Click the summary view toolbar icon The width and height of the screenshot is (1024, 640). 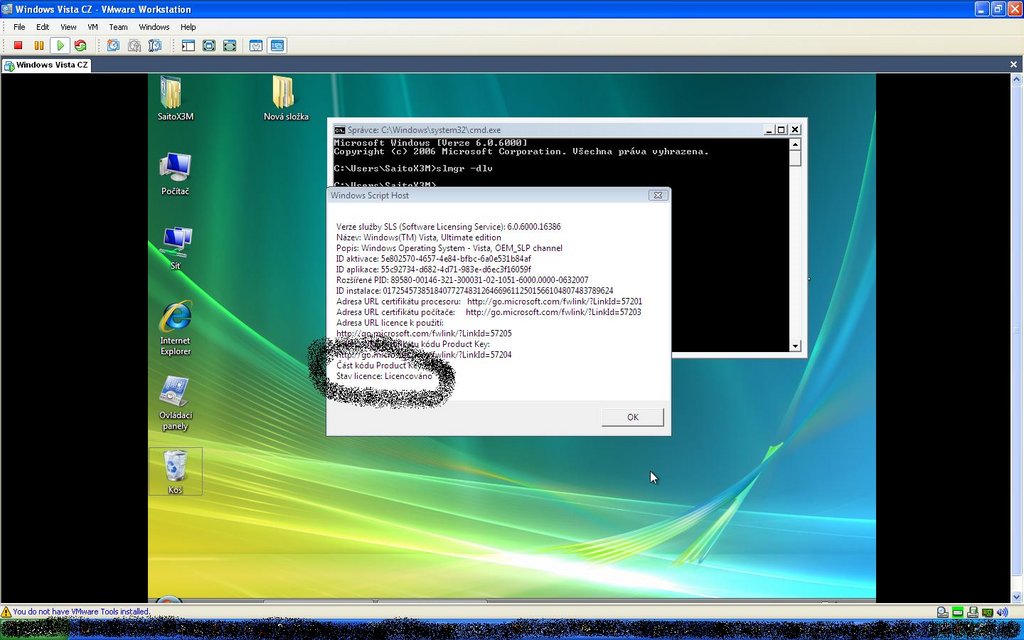[x=257, y=45]
